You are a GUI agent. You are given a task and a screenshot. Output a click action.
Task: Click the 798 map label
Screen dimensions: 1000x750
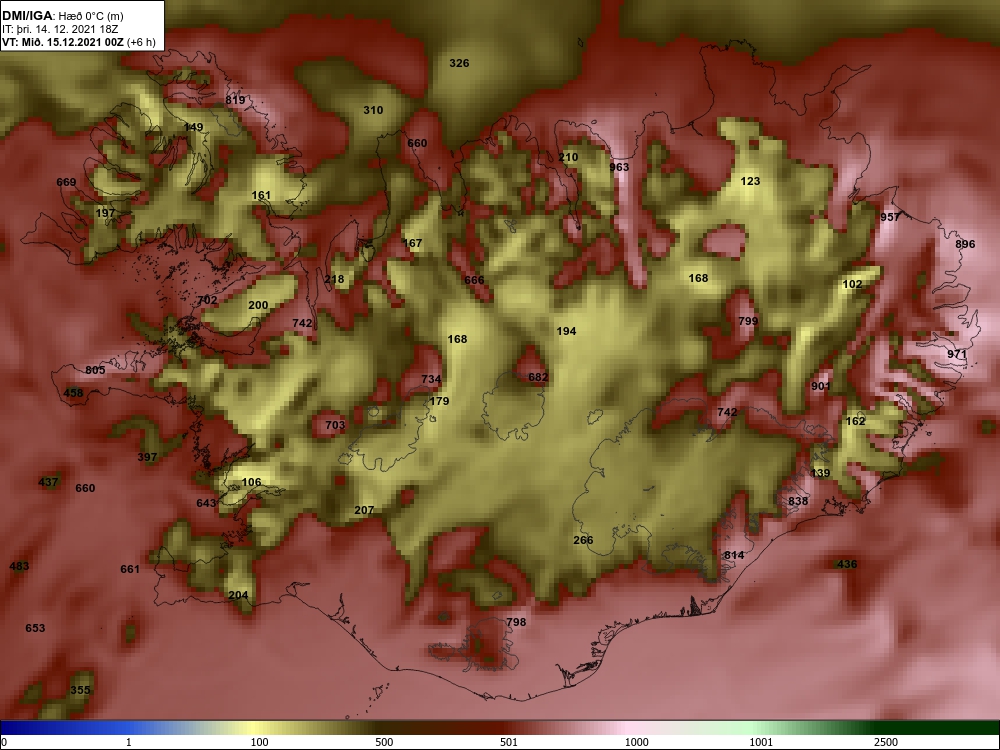pyautogui.click(x=516, y=621)
